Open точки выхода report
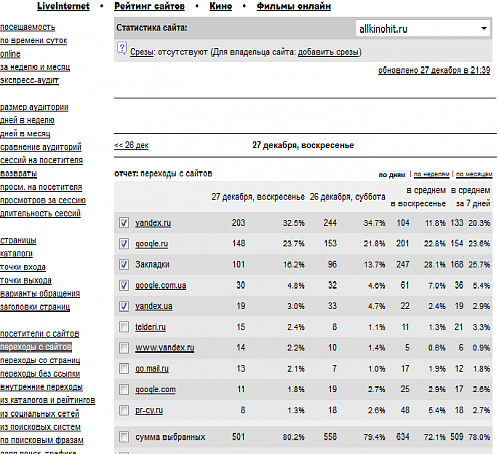Viewport: 499px width, 454px height. click(26, 280)
